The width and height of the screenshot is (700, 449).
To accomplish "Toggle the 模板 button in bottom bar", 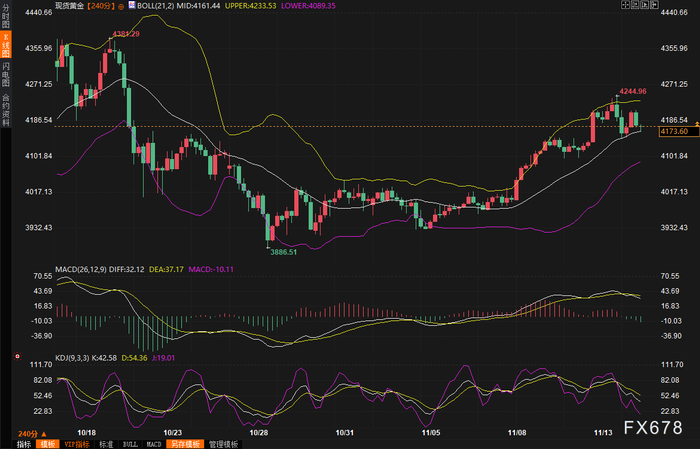I will 48,444.
